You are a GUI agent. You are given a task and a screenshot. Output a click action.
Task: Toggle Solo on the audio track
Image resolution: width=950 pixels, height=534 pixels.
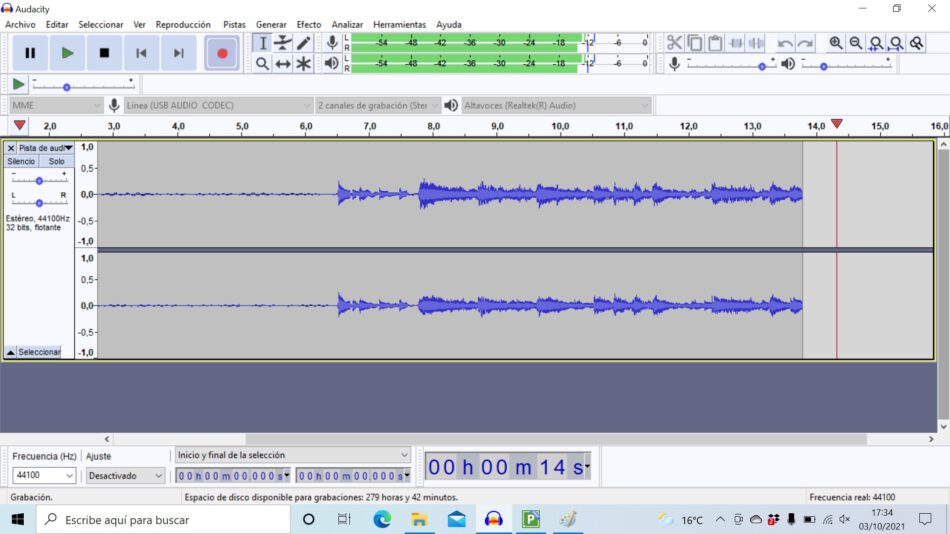(56, 161)
